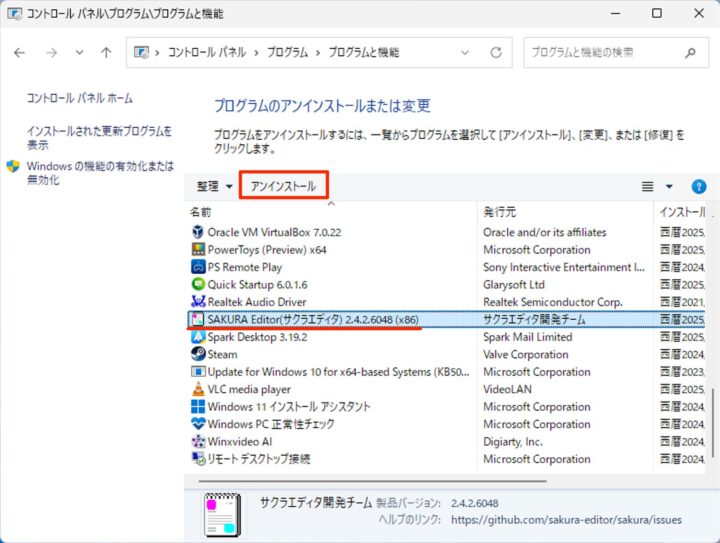Go back with the left arrow

pyautogui.click(x=19, y=53)
